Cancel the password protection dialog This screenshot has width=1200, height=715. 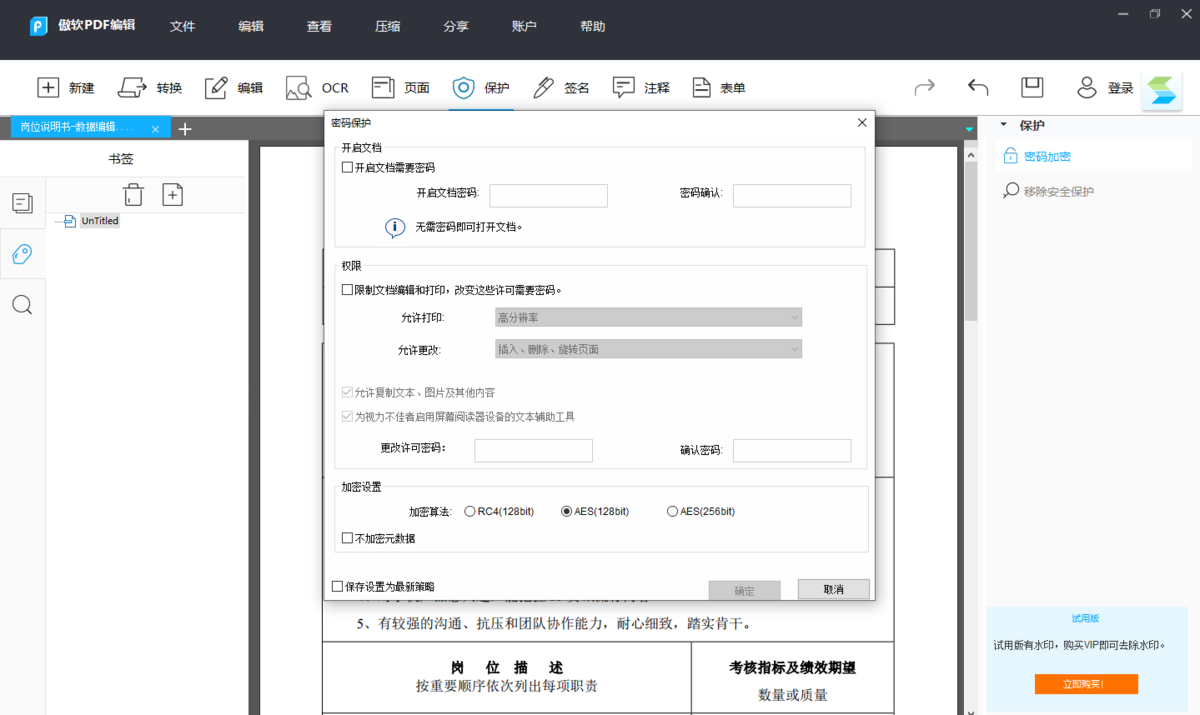tap(833, 589)
